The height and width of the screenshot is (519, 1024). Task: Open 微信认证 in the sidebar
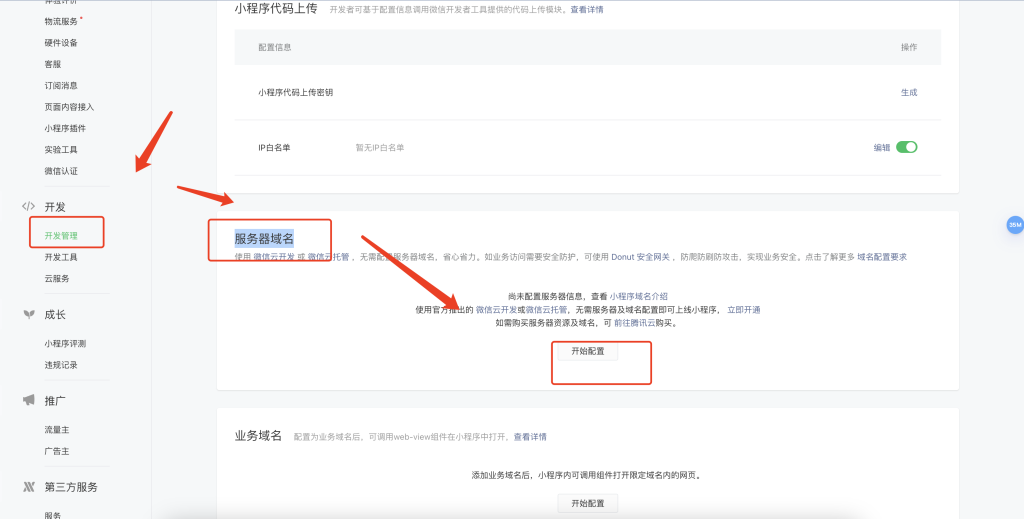coord(61,171)
